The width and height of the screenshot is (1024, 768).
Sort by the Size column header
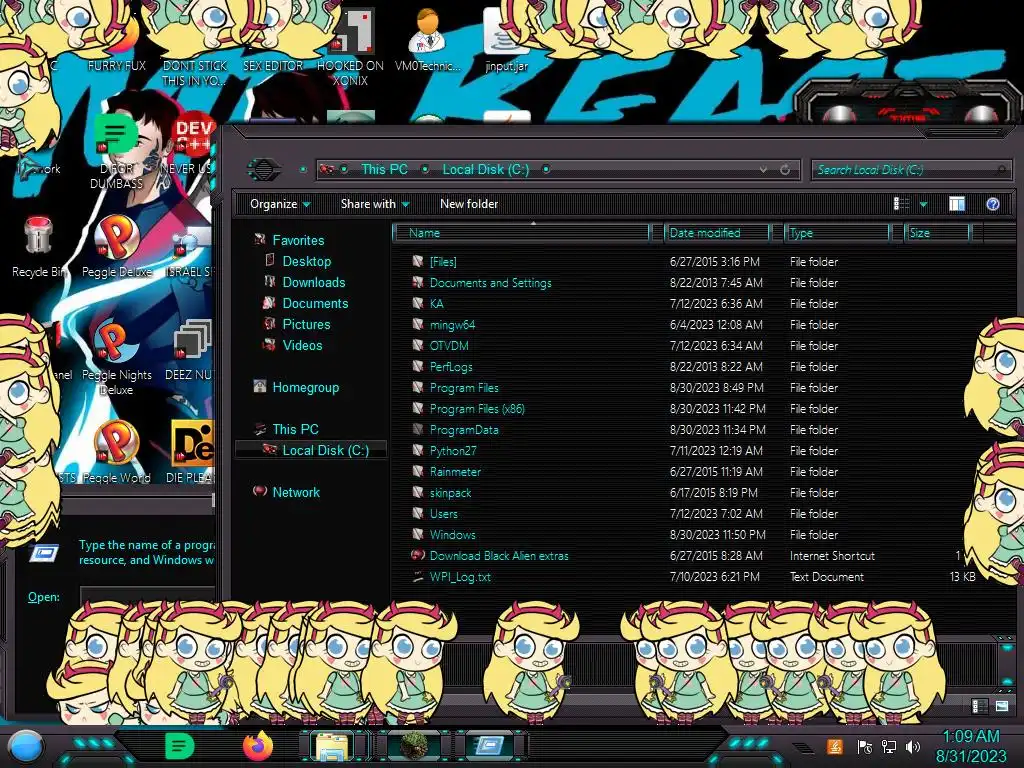937,233
